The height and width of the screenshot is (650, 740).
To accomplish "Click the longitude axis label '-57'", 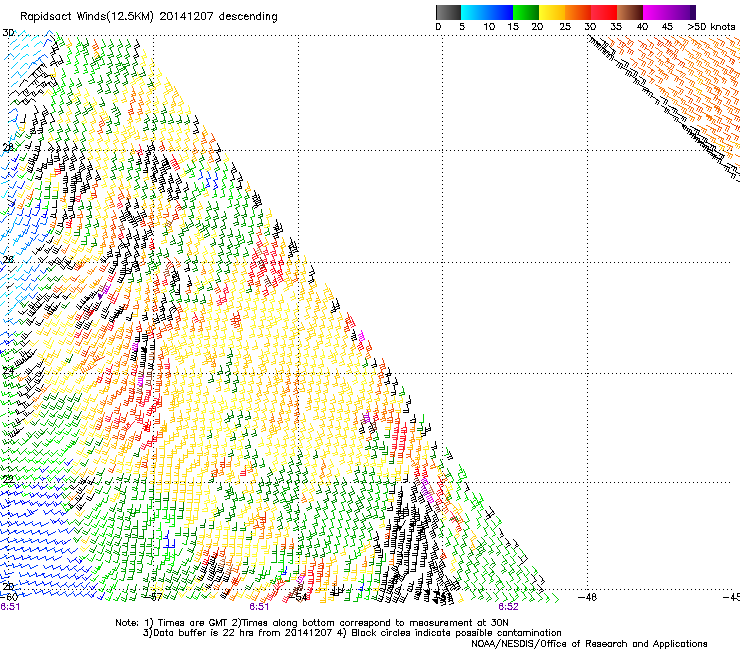I will coord(153,597).
